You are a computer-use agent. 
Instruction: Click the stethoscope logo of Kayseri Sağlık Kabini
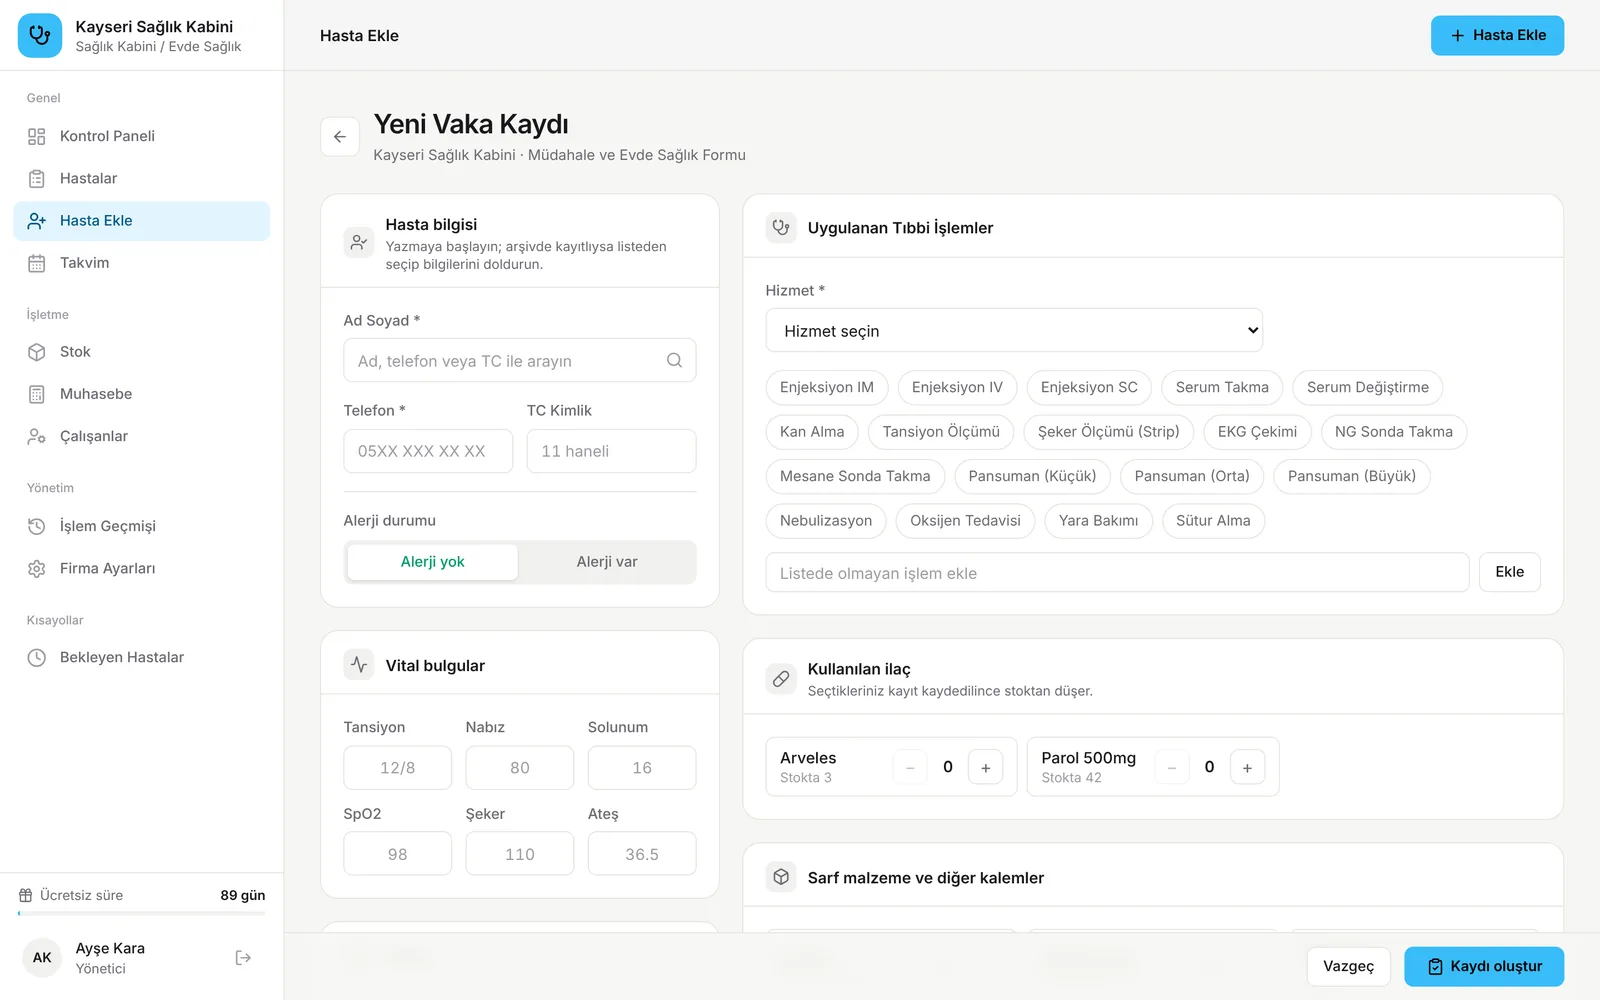click(x=40, y=35)
